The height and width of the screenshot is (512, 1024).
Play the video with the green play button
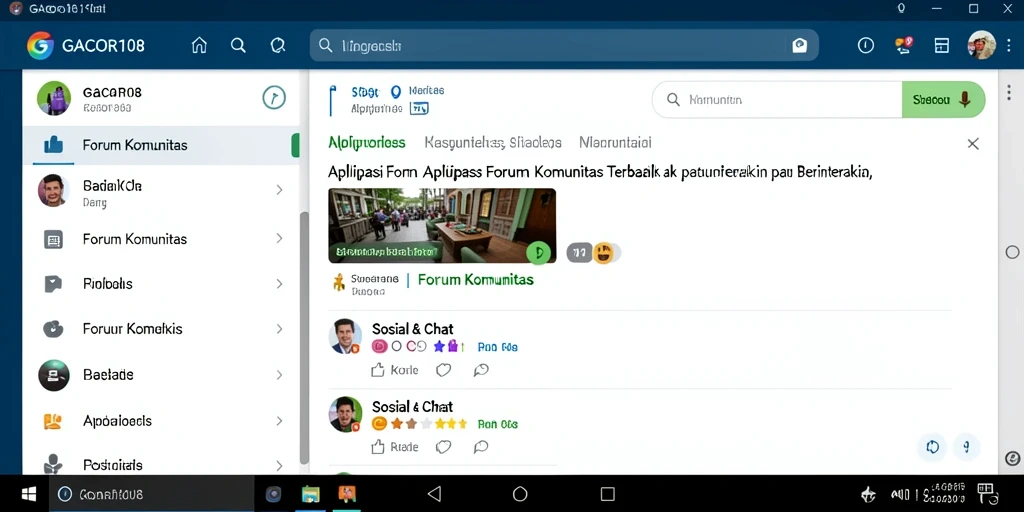(x=538, y=251)
